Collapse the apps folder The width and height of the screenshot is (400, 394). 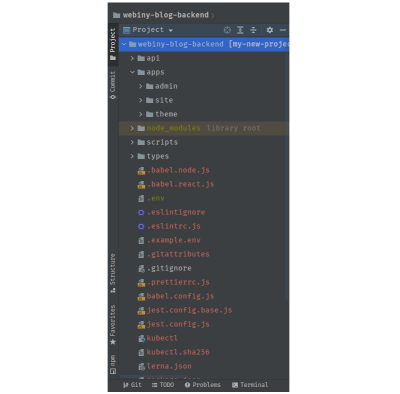coord(132,72)
